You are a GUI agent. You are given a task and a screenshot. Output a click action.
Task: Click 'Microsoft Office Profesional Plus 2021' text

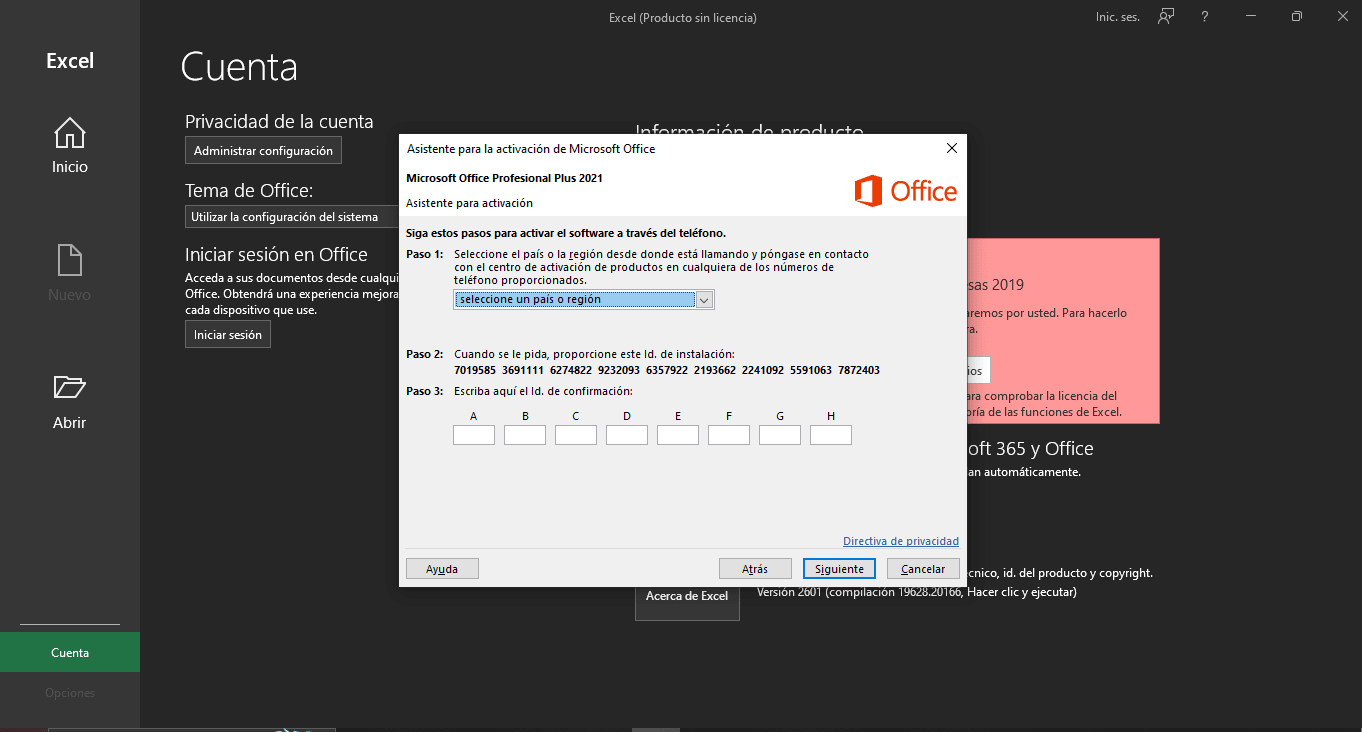[x=504, y=178]
